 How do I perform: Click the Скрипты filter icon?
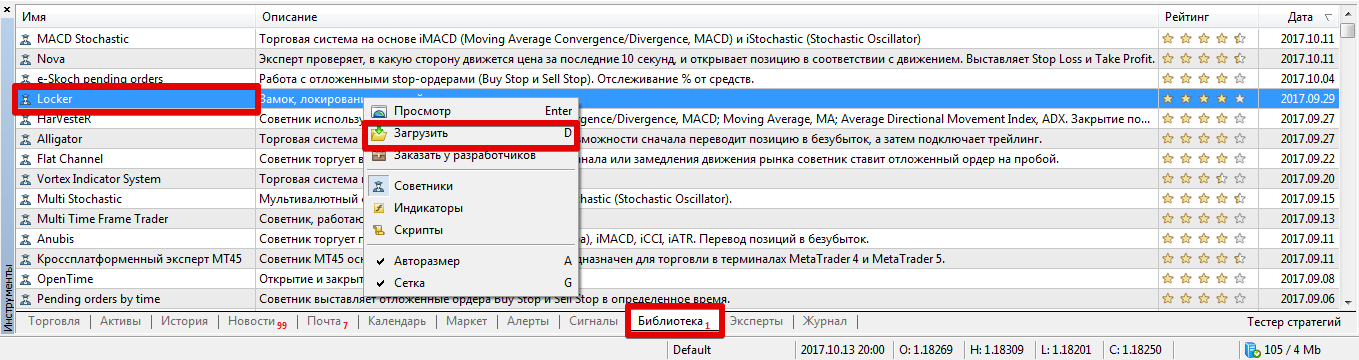point(379,230)
